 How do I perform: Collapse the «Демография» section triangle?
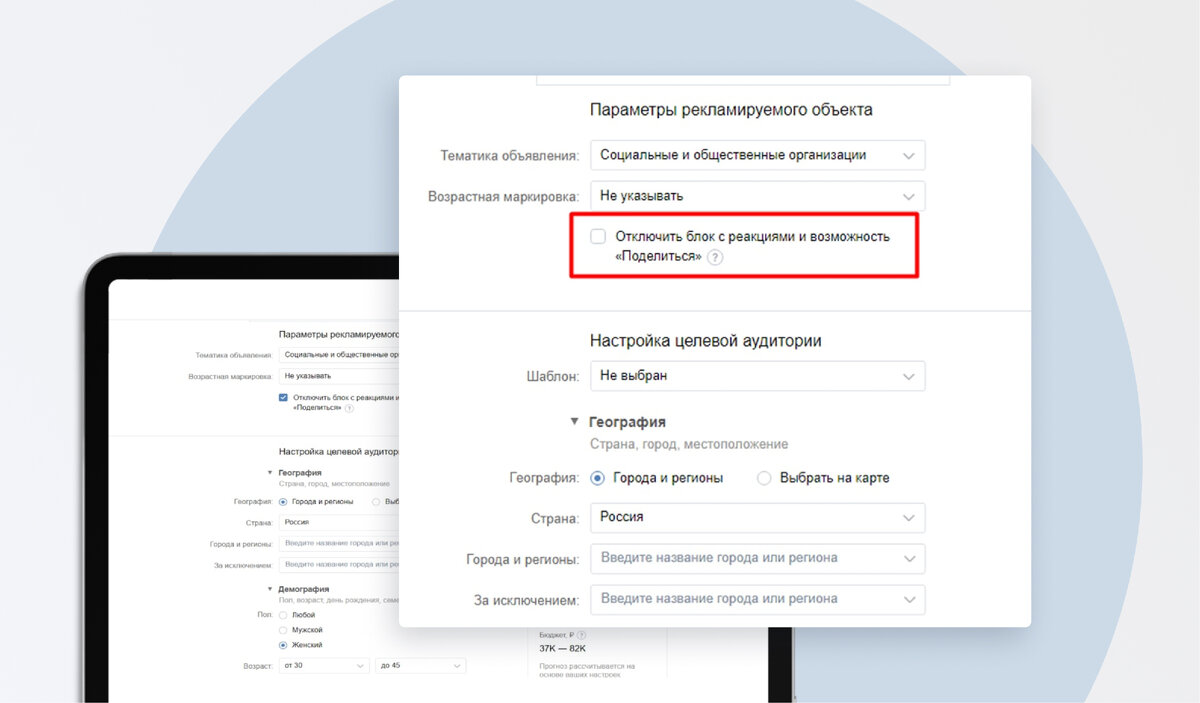pos(269,589)
